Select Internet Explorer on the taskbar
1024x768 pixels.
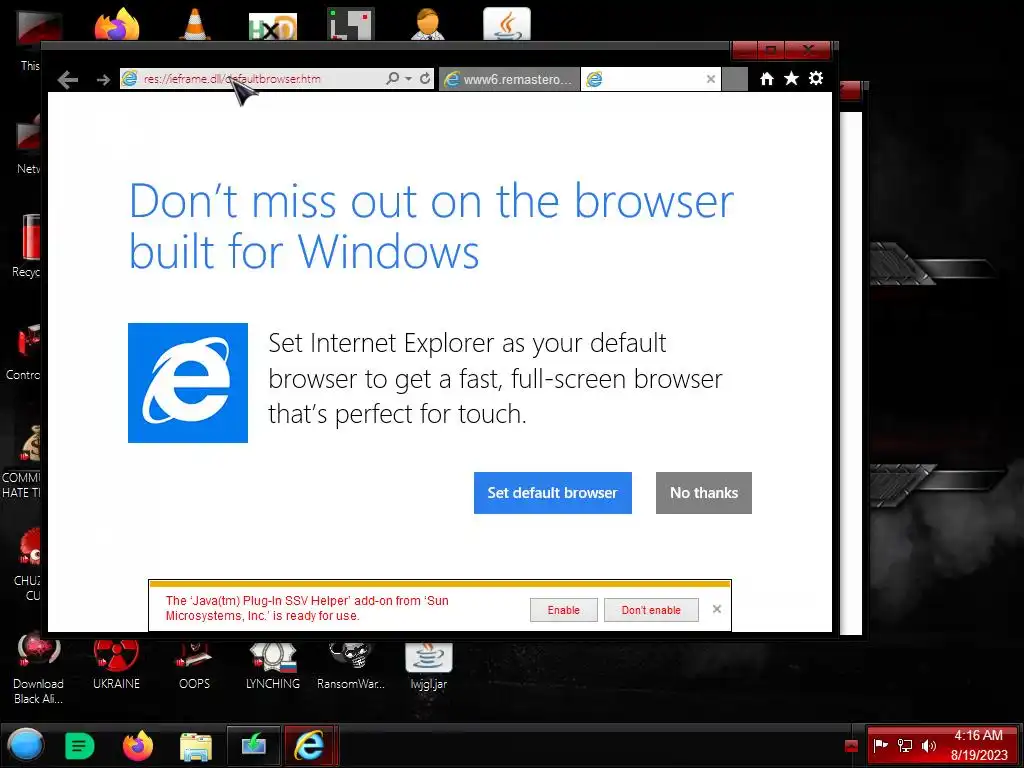click(310, 745)
